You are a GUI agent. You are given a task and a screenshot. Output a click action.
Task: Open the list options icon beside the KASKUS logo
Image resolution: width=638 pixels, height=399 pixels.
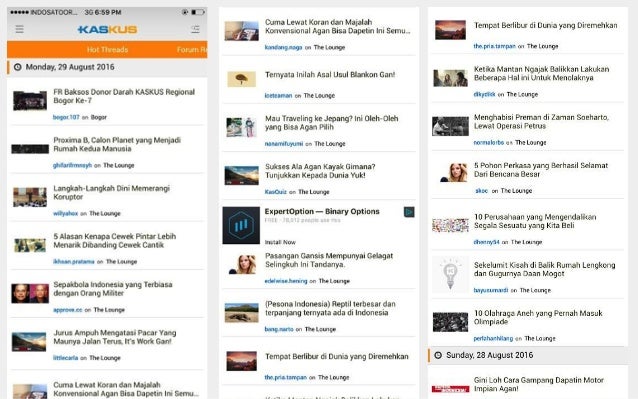pyautogui.click(x=195, y=29)
